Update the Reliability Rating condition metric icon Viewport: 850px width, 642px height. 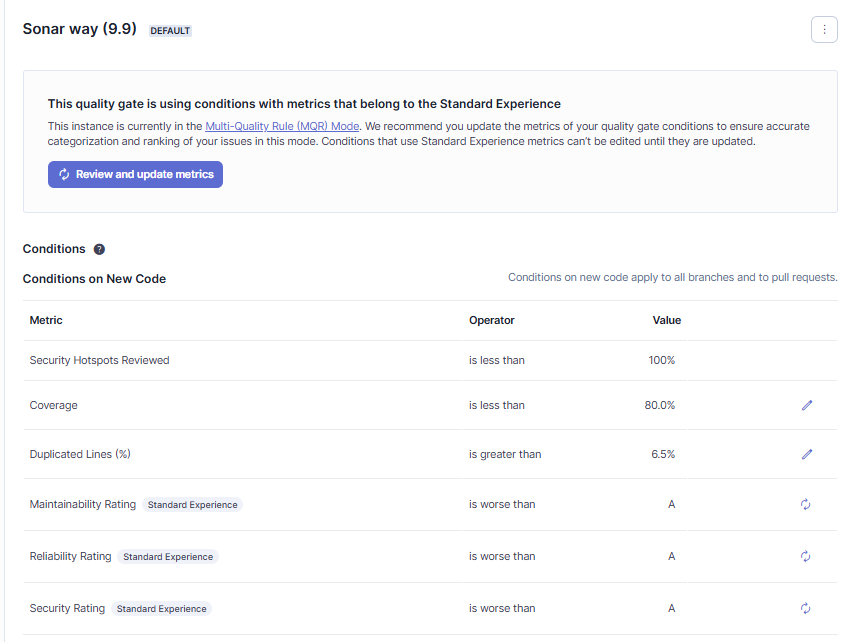(x=806, y=557)
